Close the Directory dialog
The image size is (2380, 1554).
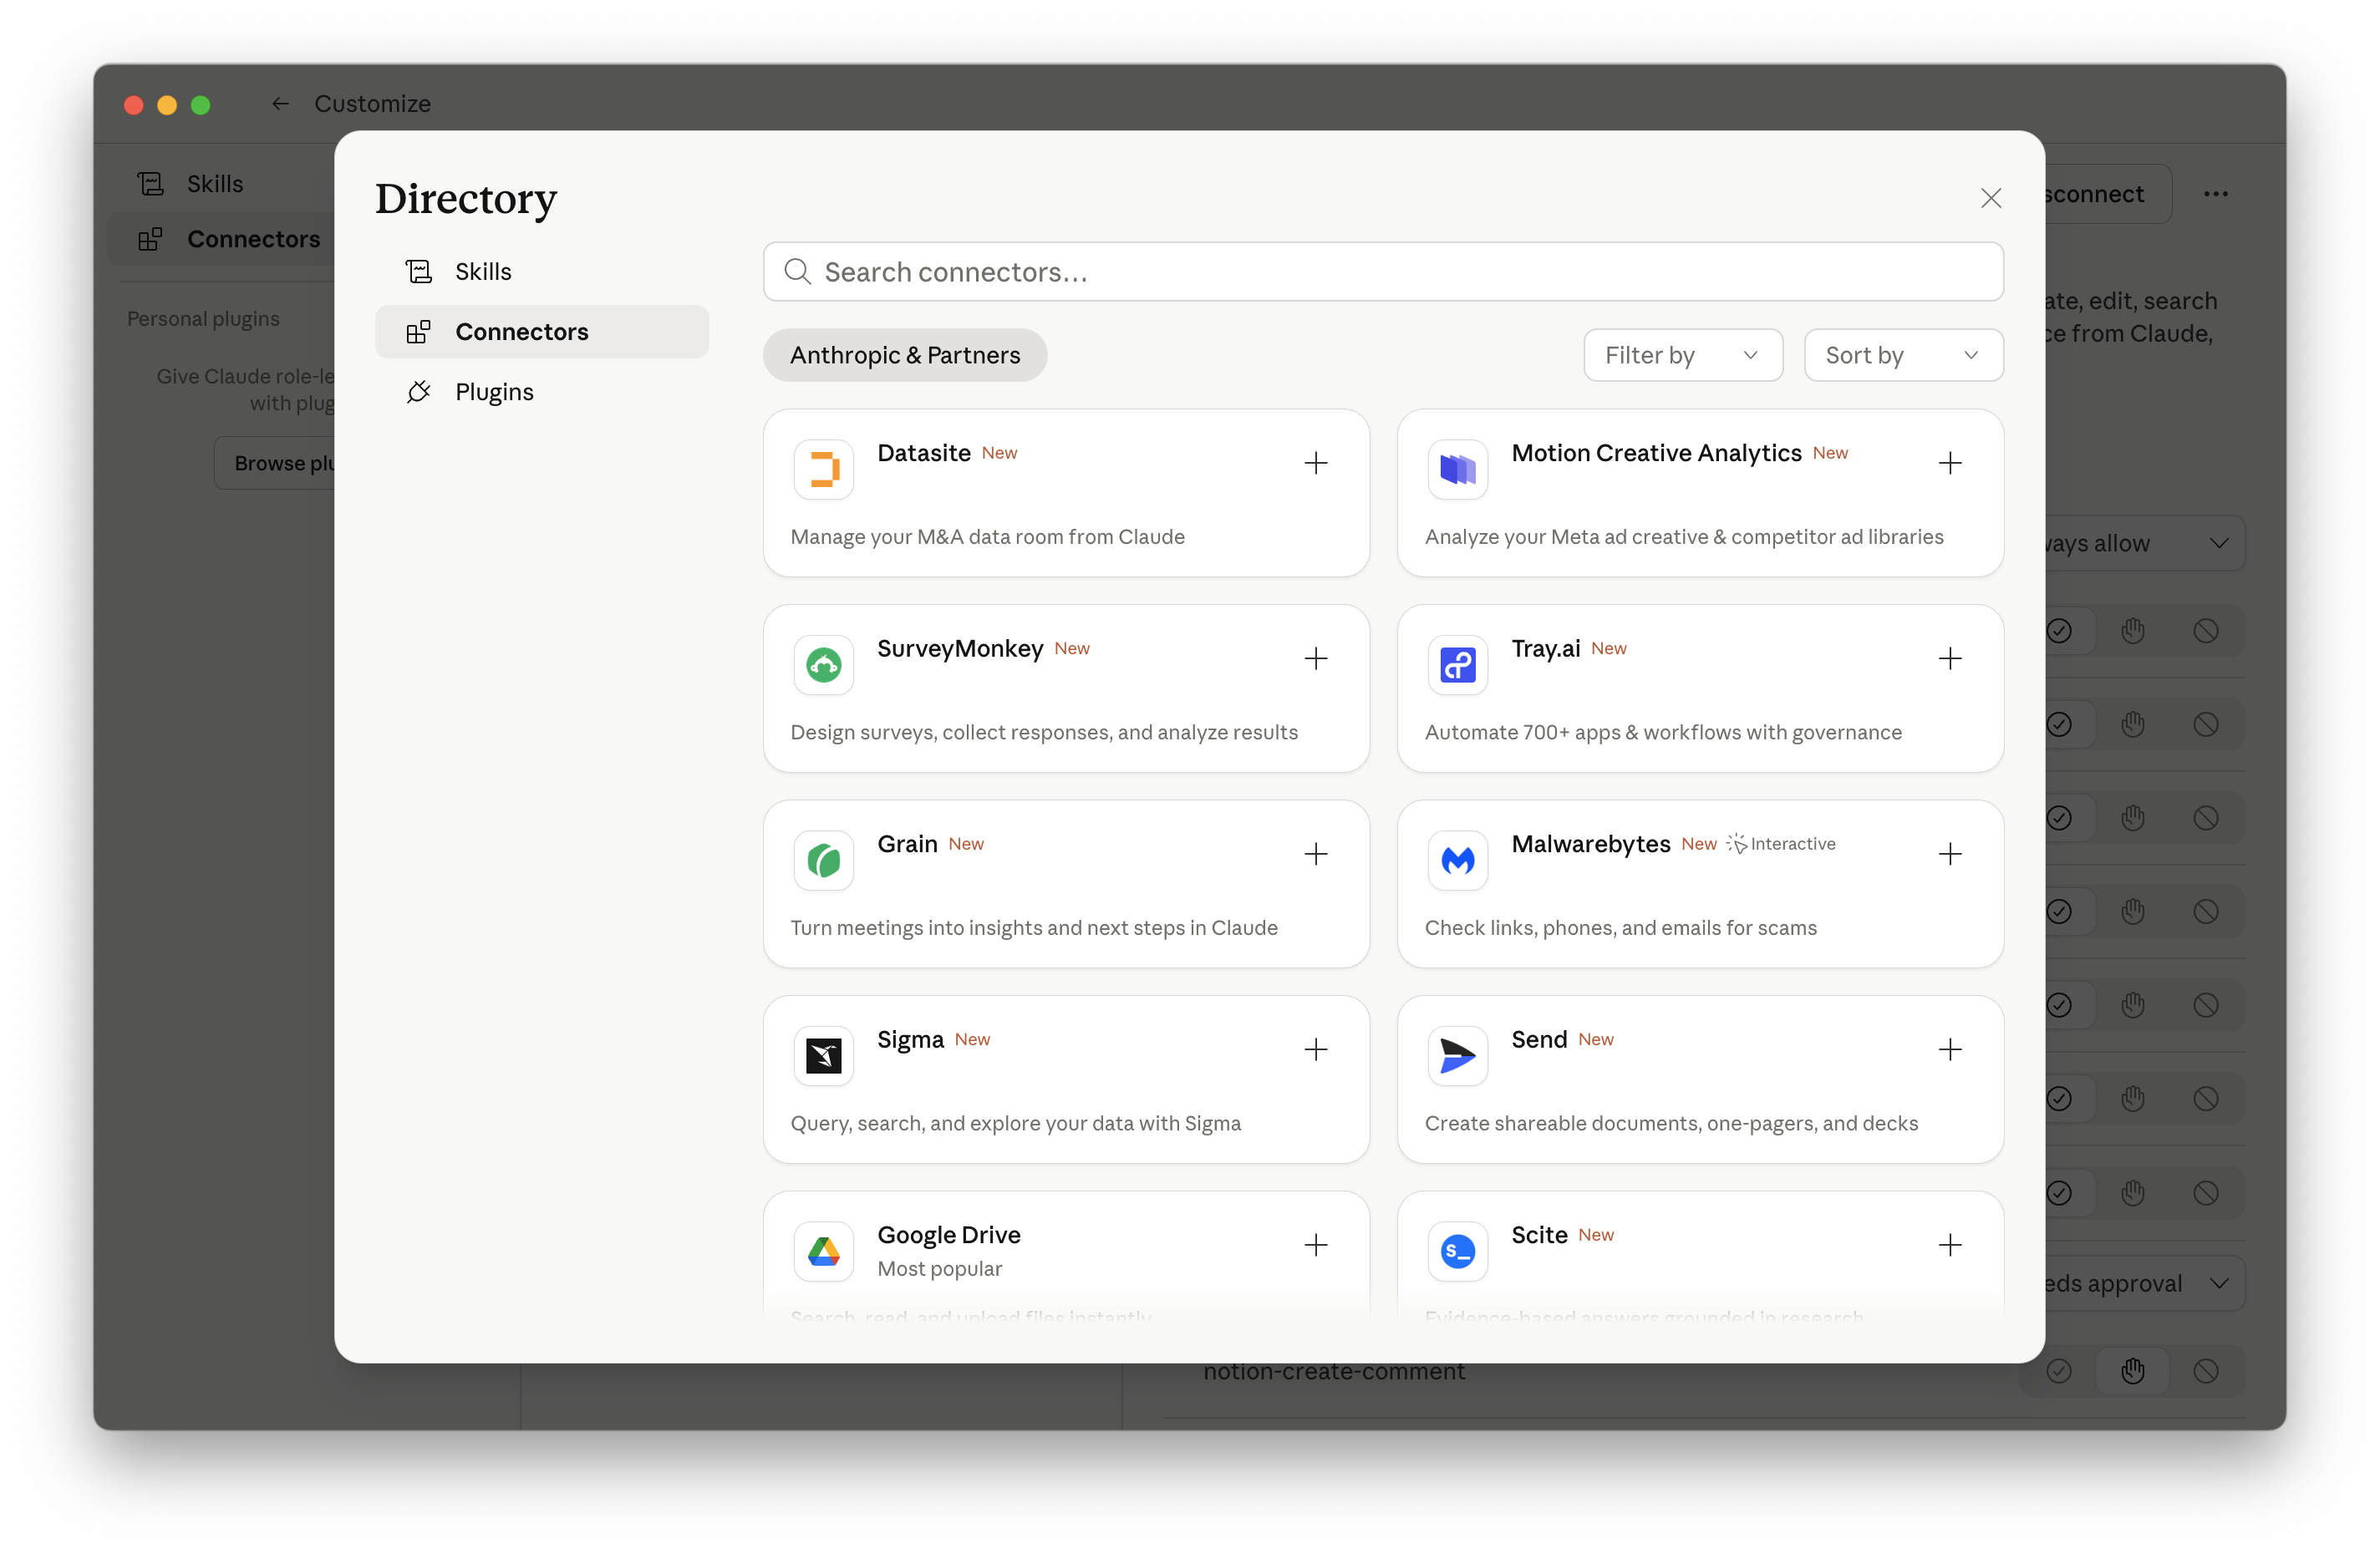pyautogui.click(x=1990, y=198)
